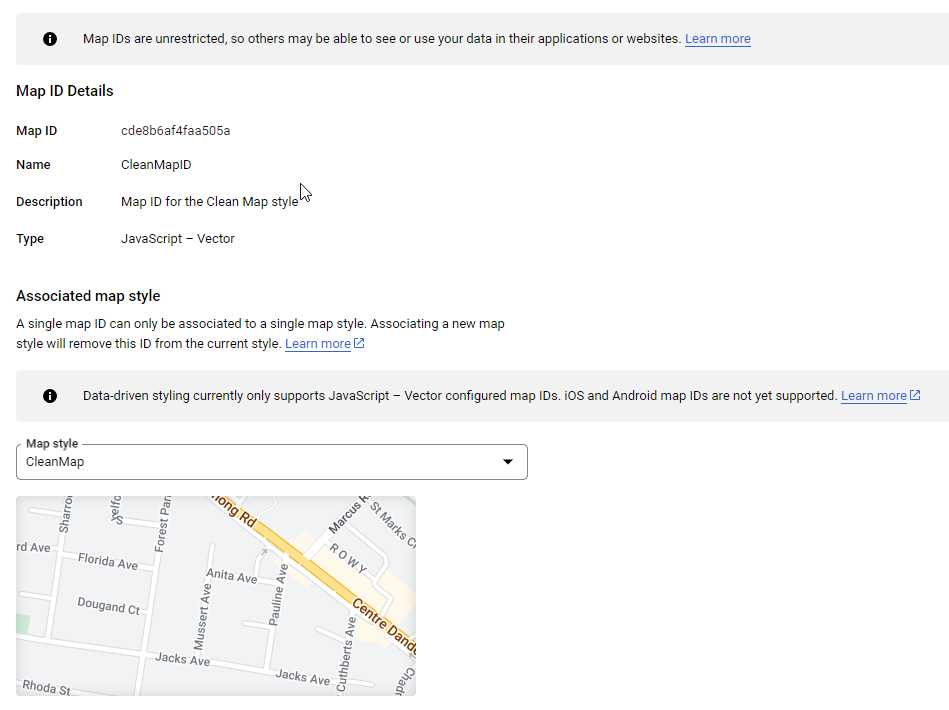
Task: Click the Clean Map style description text
Action: pyautogui.click(x=209, y=202)
